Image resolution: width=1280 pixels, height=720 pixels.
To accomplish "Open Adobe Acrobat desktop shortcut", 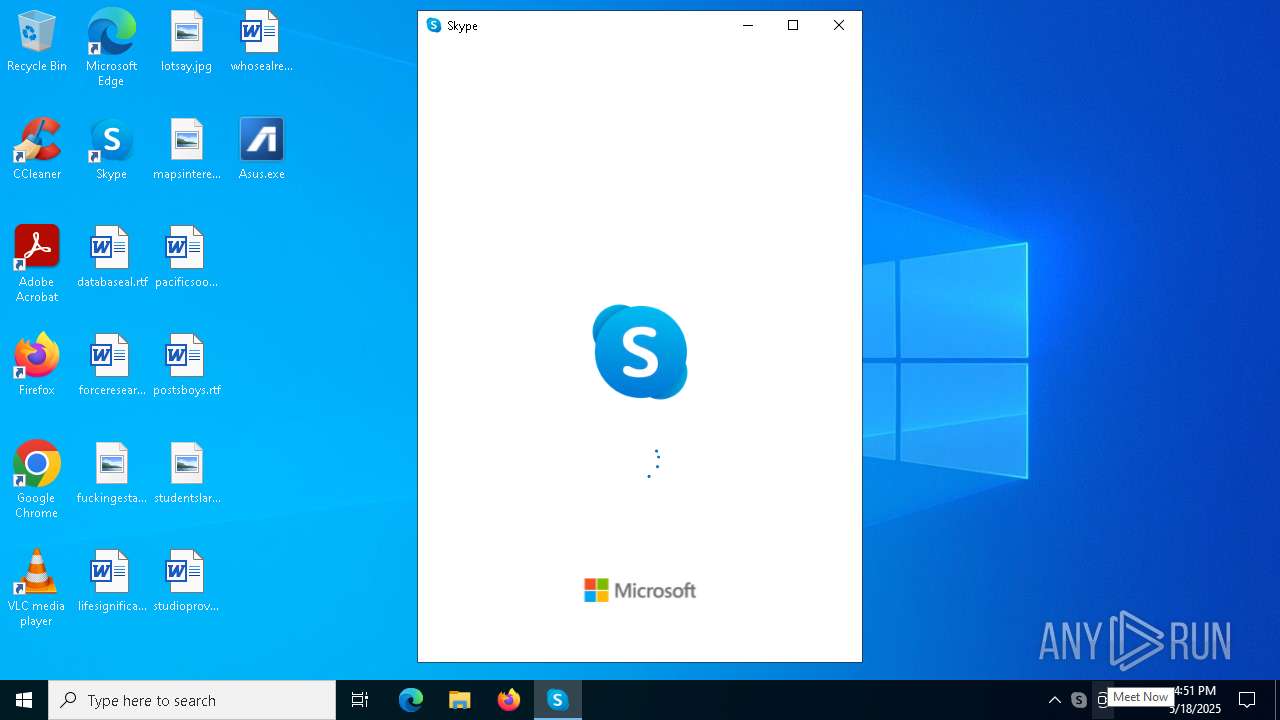I will [x=37, y=264].
